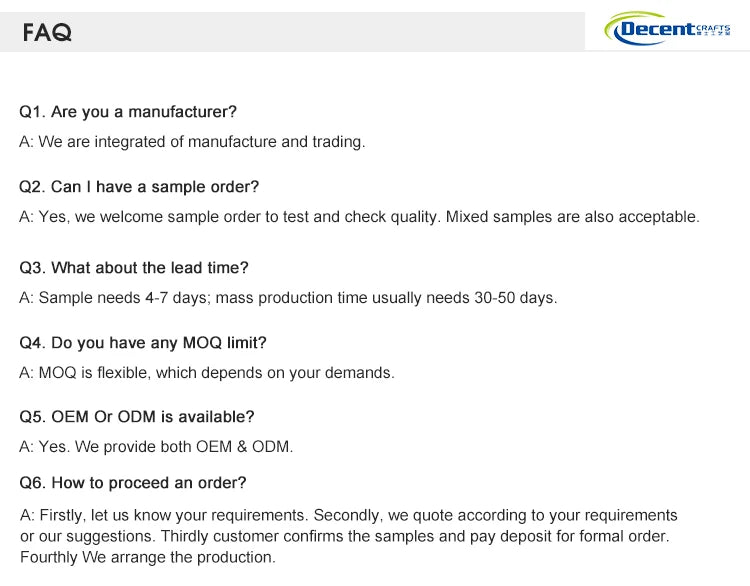Select question Q1 about being a manufacturer
This screenshot has height=586, width=750.
click(x=128, y=112)
